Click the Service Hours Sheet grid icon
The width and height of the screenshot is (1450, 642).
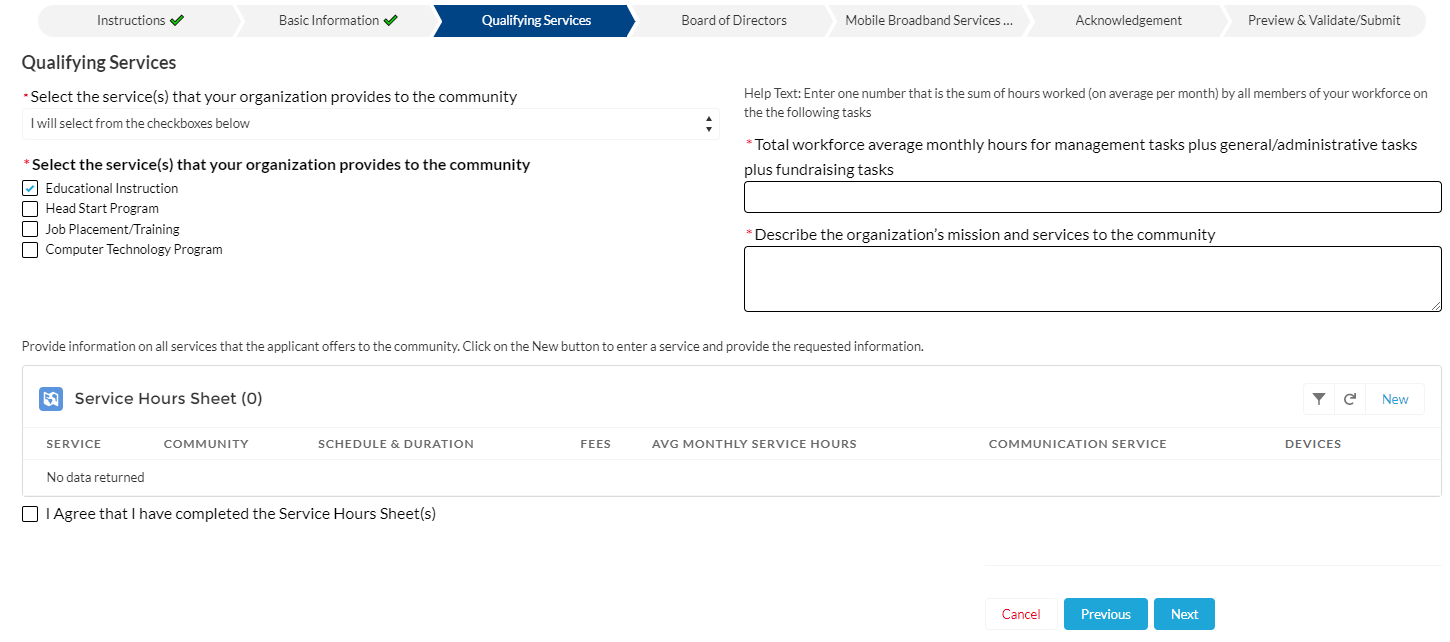click(51, 398)
